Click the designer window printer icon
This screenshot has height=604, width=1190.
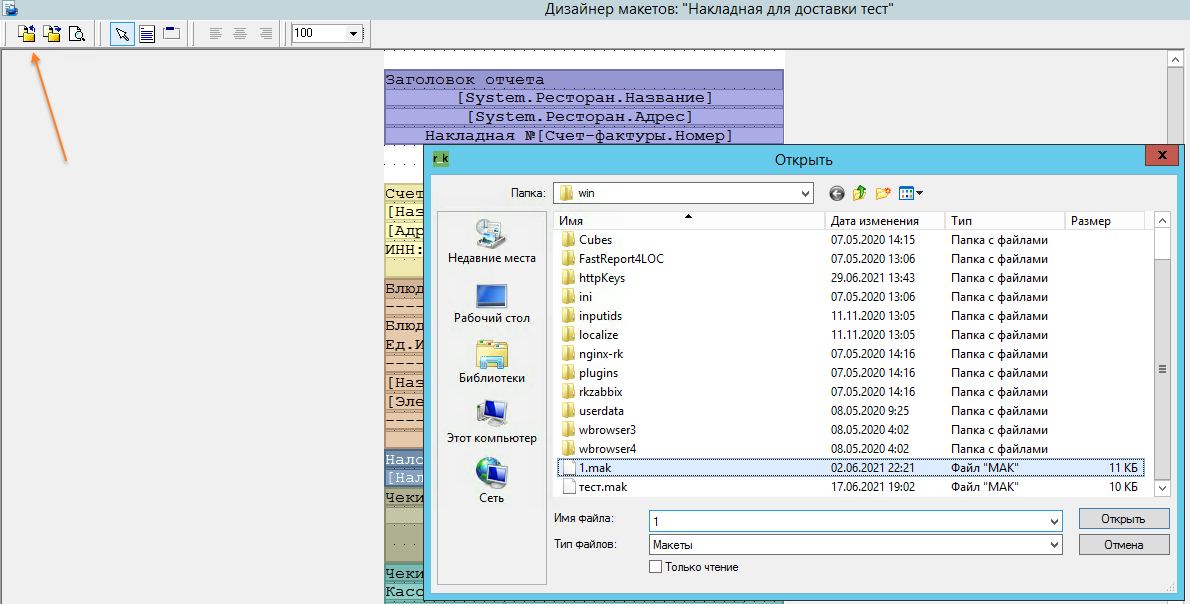[11, 9]
